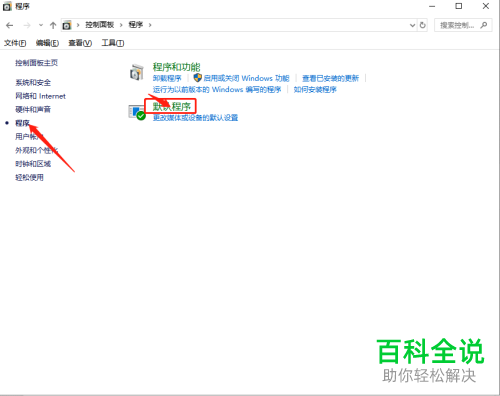Viewport: 500px width, 396px height.
Task: Open the 程序和功能 heading
Action: [176, 67]
